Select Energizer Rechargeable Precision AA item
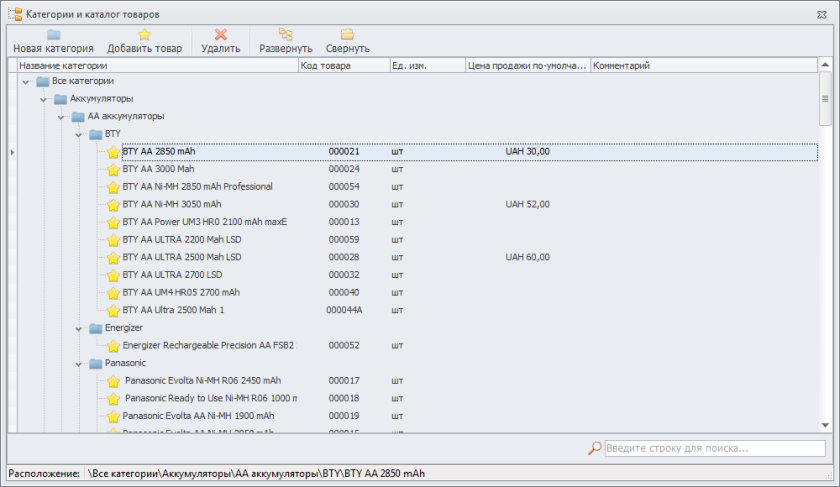The image size is (840, 487). pos(208,345)
